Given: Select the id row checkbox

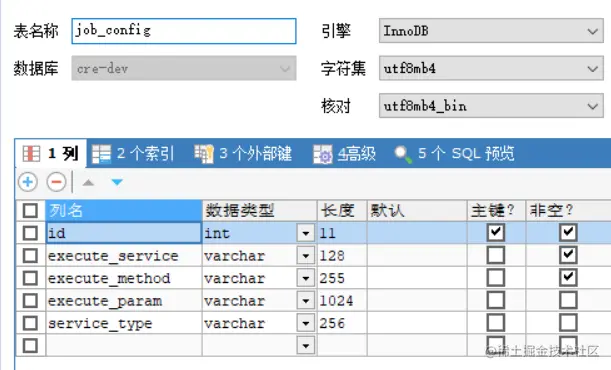Looking at the screenshot, I should point(30,233).
